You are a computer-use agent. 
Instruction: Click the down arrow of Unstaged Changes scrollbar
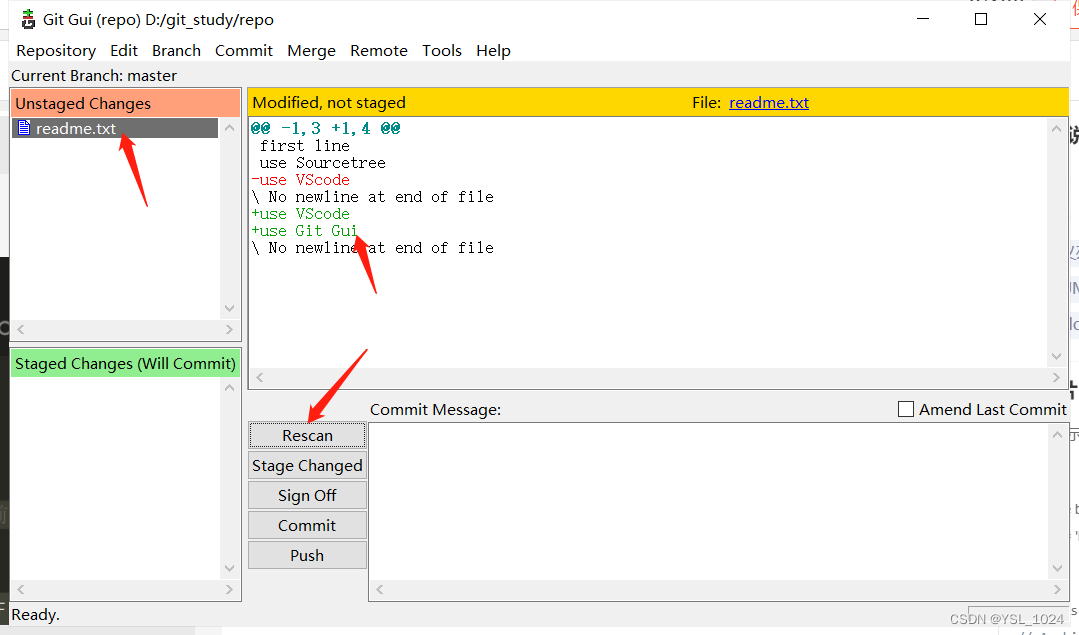point(230,309)
